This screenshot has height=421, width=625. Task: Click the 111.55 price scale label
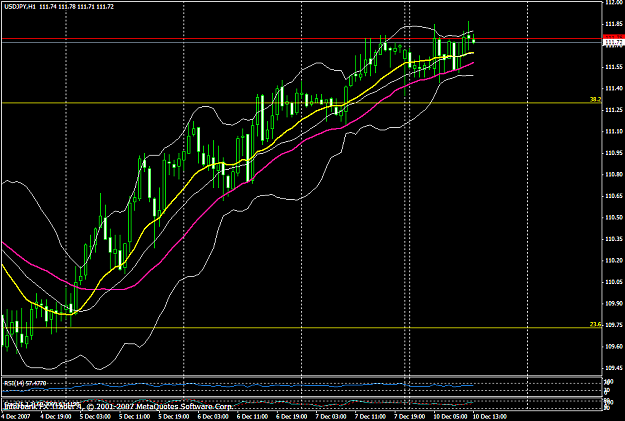click(x=614, y=67)
